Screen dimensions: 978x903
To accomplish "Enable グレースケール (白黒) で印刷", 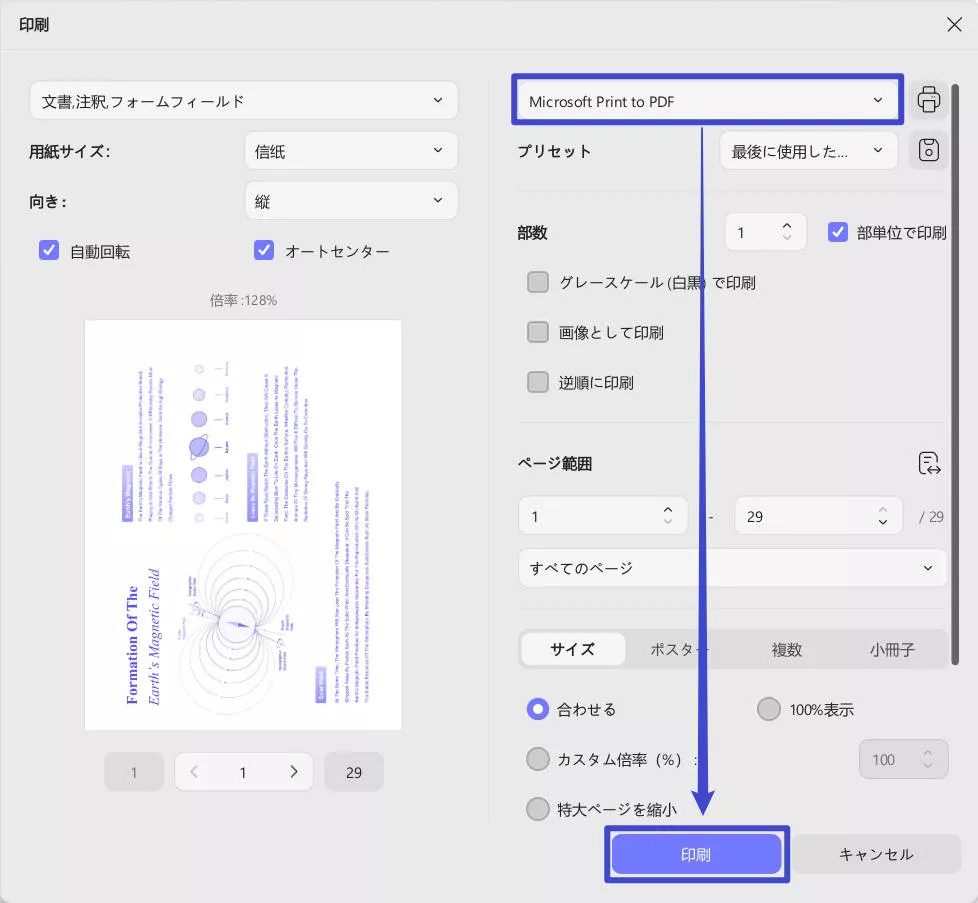I will (537, 282).
